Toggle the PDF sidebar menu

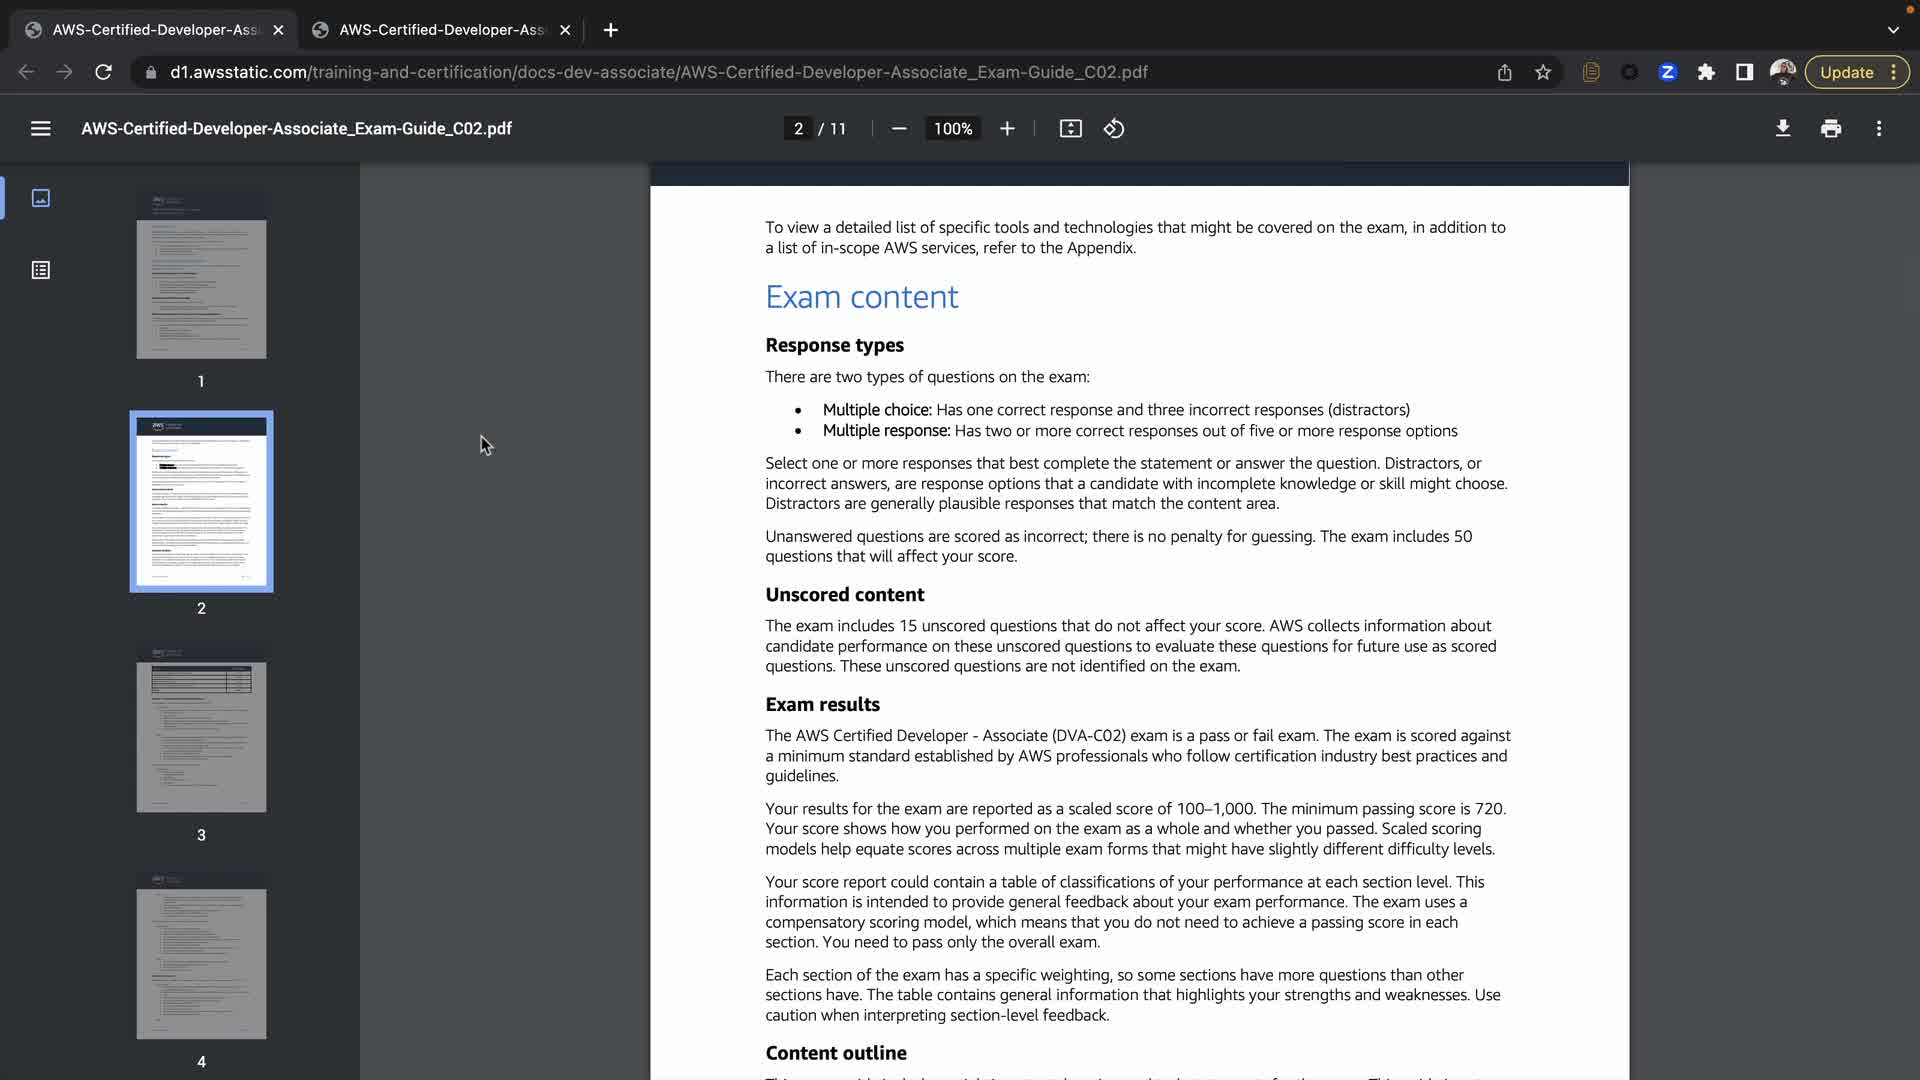(40, 129)
